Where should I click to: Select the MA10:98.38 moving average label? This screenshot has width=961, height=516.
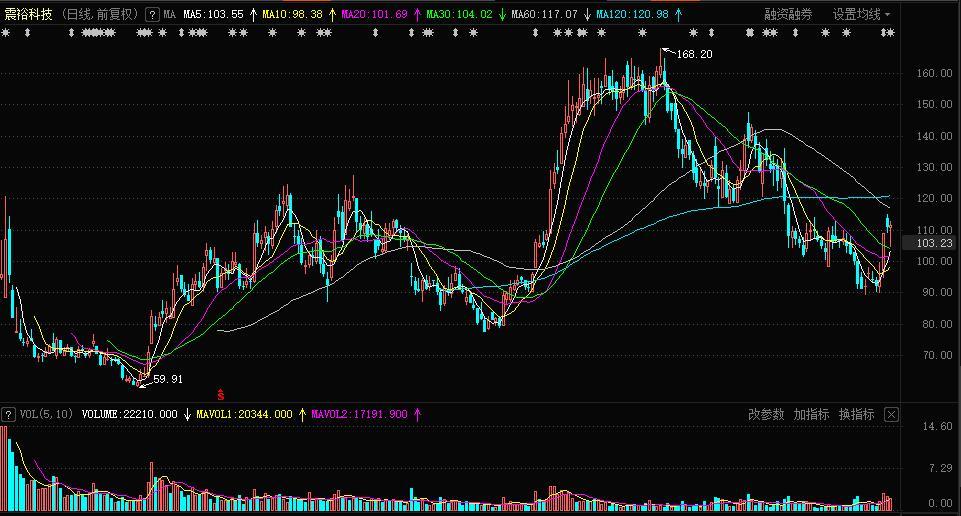(x=292, y=14)
